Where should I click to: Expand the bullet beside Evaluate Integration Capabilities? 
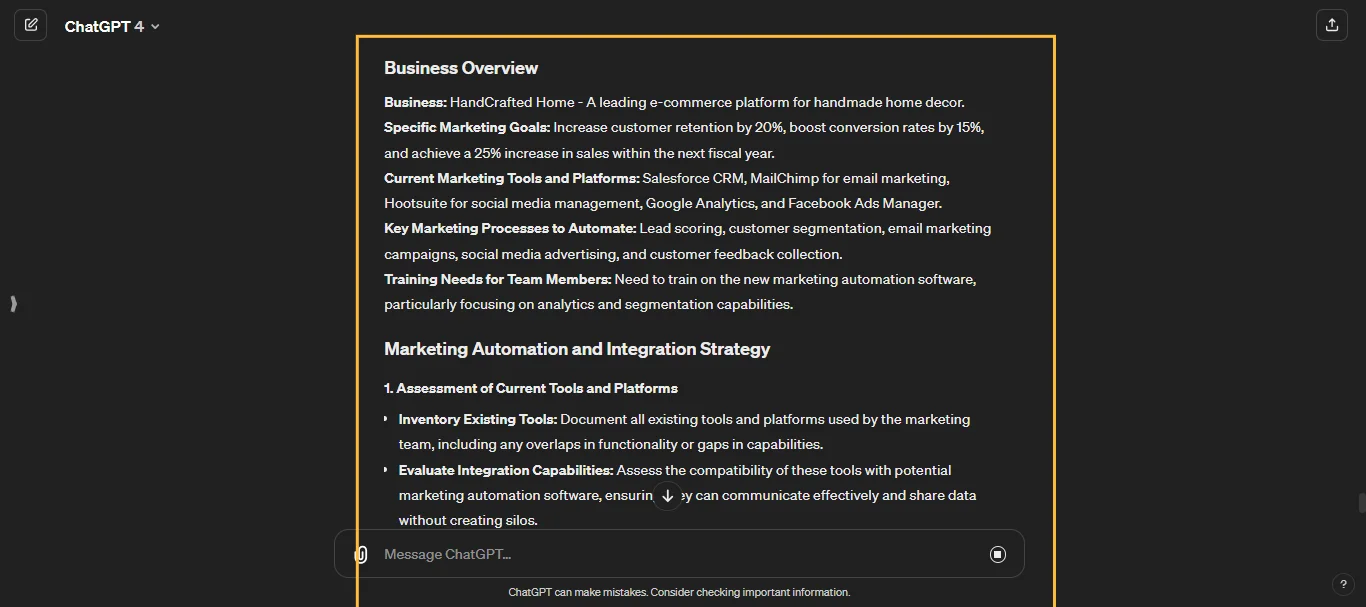(x=385, y=470)
